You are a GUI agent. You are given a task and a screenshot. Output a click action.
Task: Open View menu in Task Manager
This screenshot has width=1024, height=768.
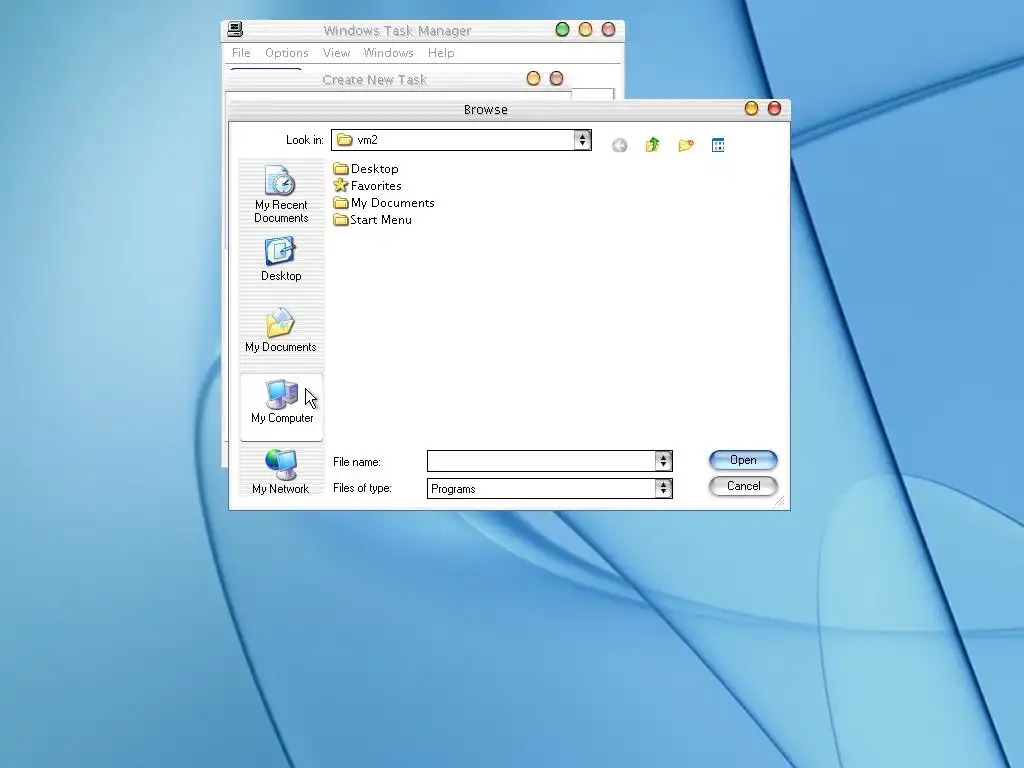tap(336, 53)
